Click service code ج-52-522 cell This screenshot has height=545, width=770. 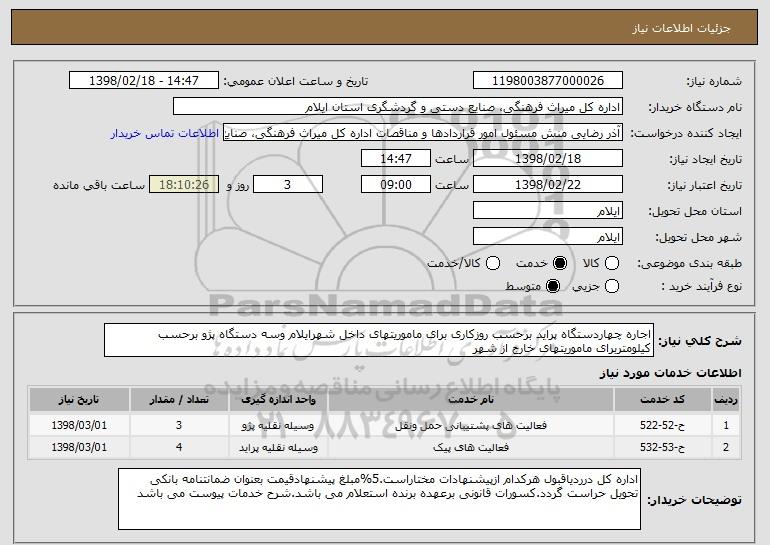pos(662,425)
